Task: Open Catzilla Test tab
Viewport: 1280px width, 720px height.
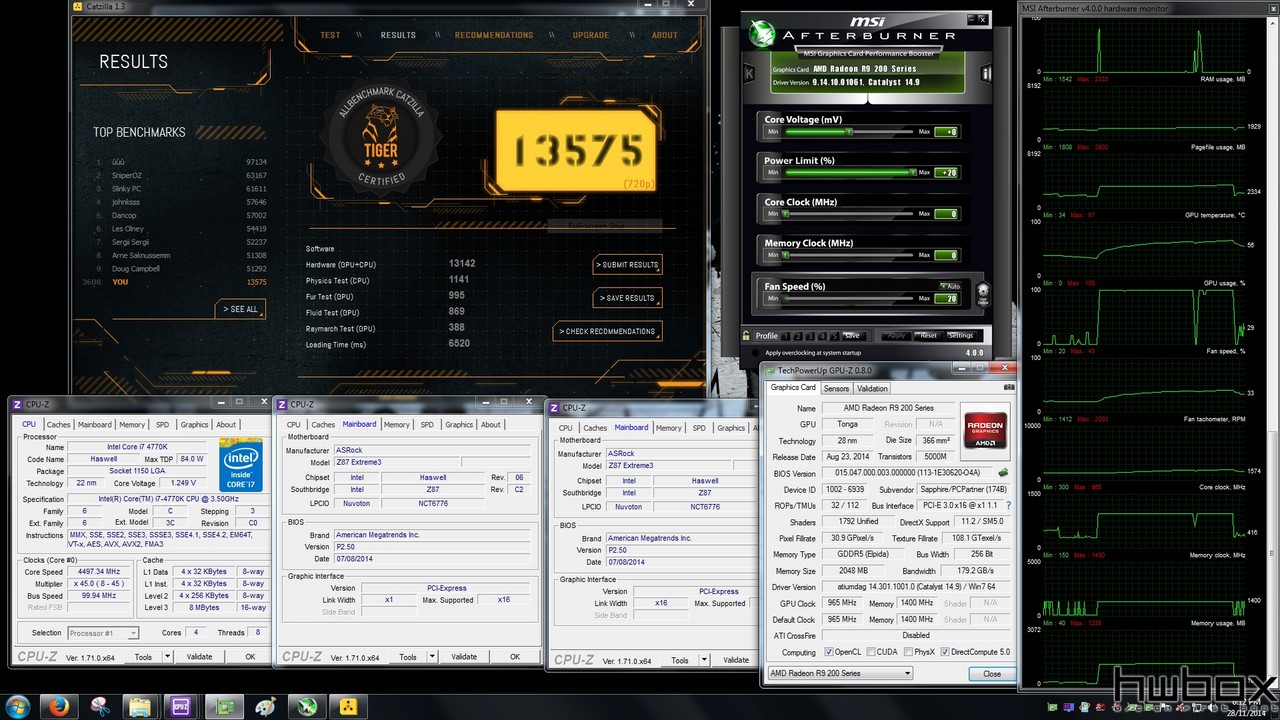Action: coord(330,35)
